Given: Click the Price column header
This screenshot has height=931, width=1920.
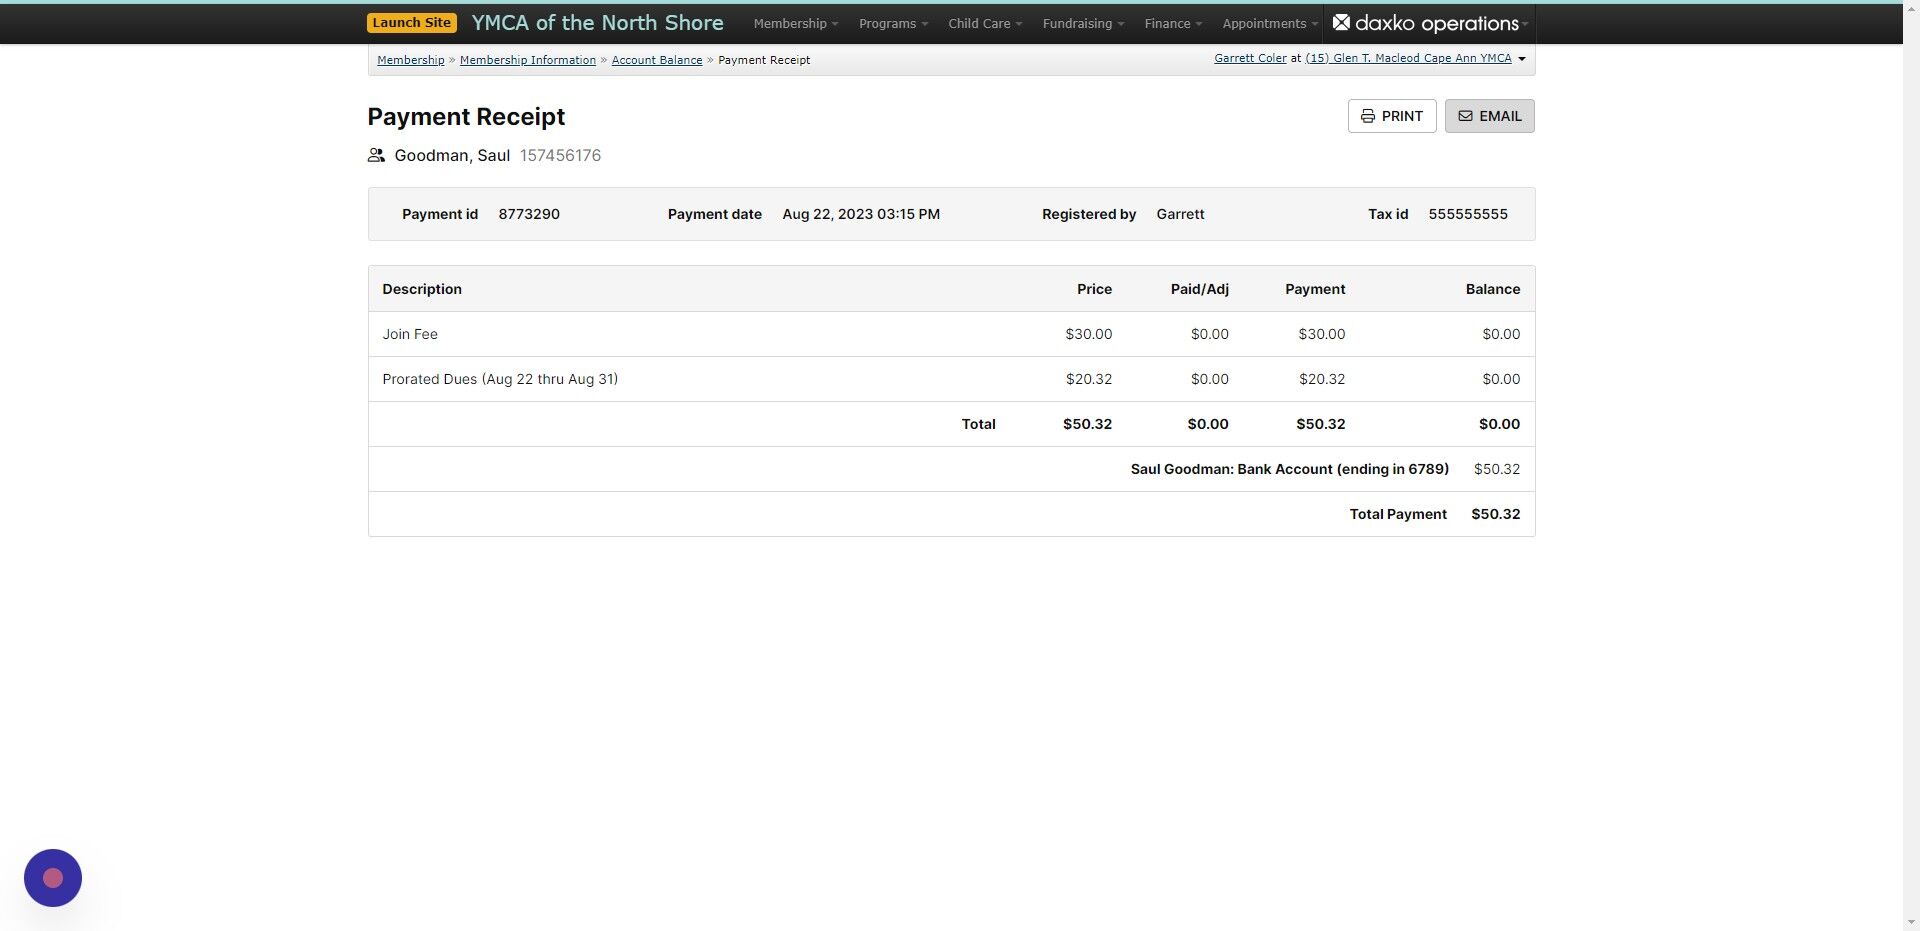Looking at the screenshot, I should (x=1094, y=289).
